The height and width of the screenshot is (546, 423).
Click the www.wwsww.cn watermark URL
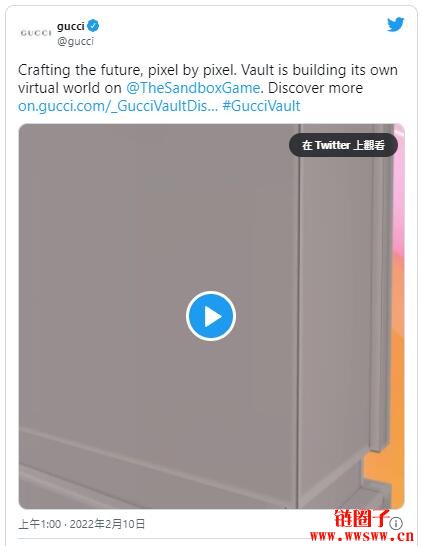click(362, 536)
